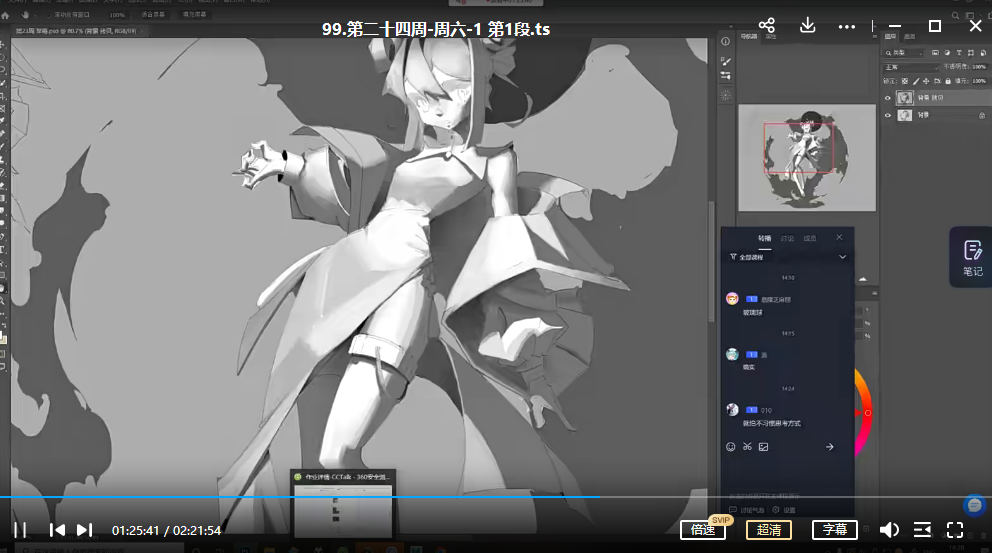Image resolution: width=992 pixels, height=553 pixels.
Task: Click the share icon in top bar
Action: [767, 26]
